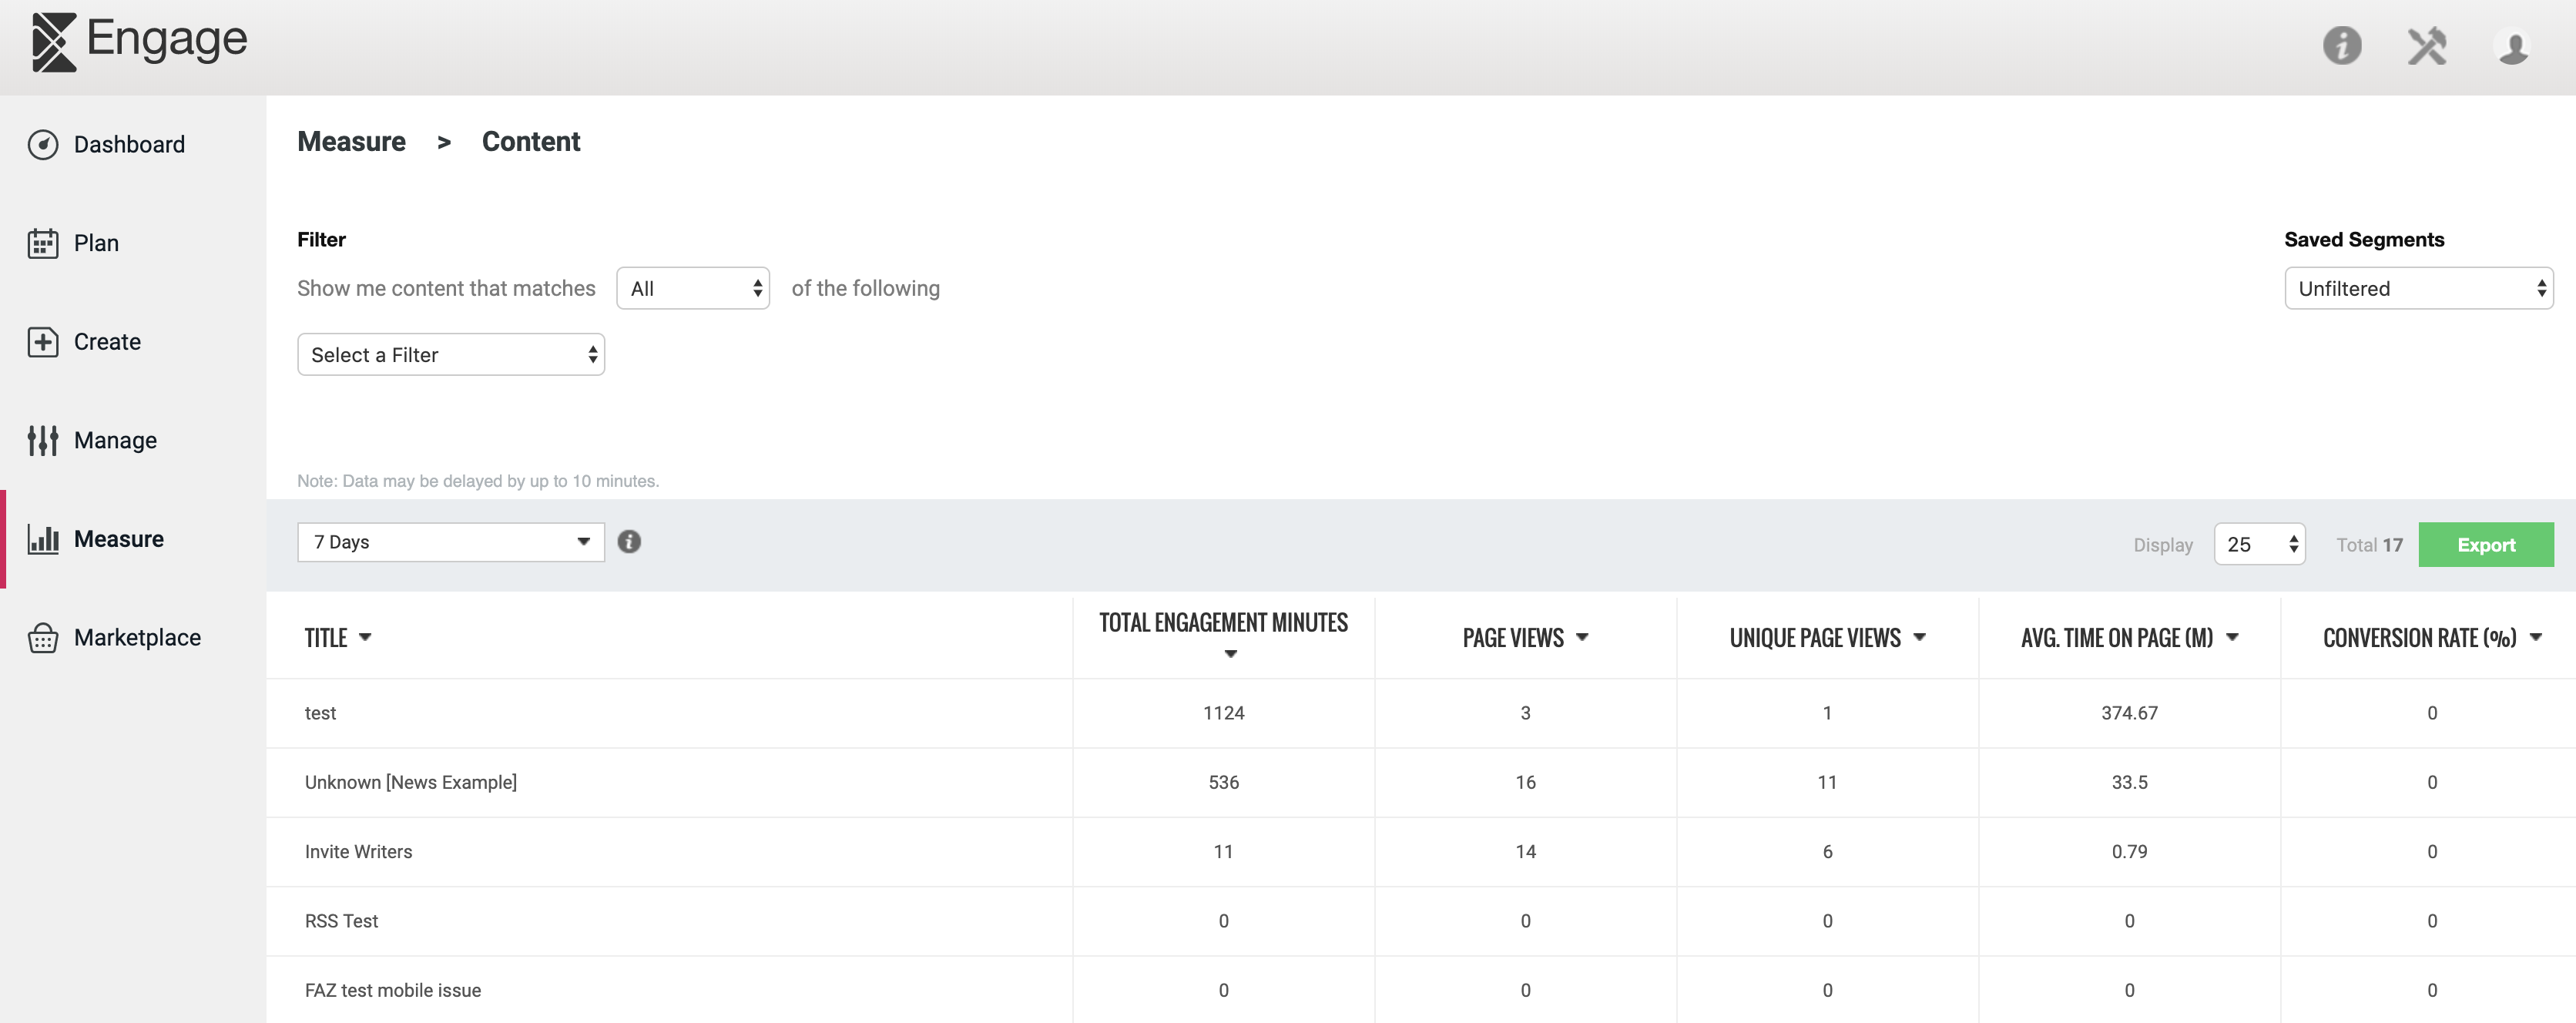Open the tools wrench-hammer icon

2427,46
